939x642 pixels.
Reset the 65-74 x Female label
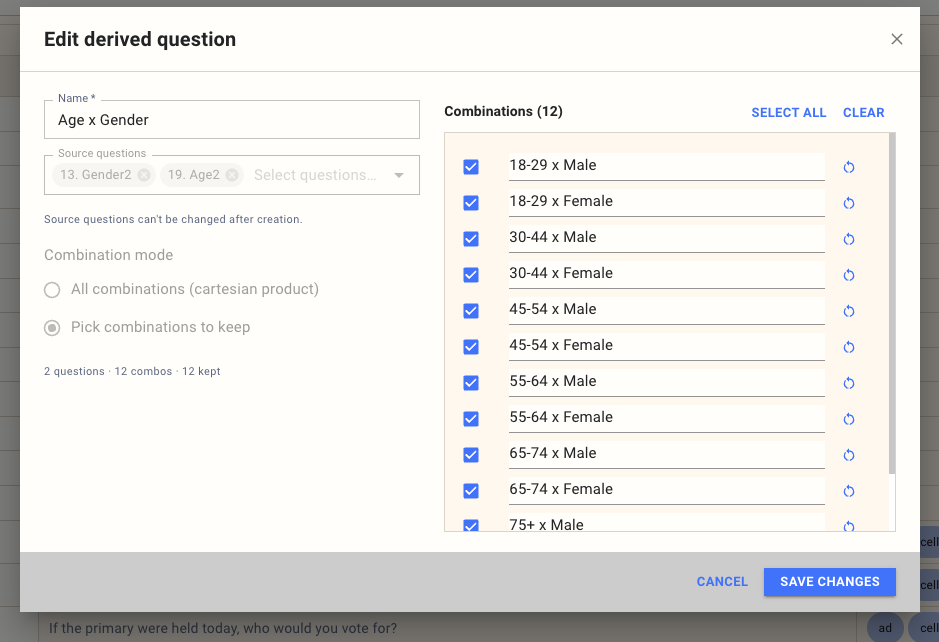[849, 491]
